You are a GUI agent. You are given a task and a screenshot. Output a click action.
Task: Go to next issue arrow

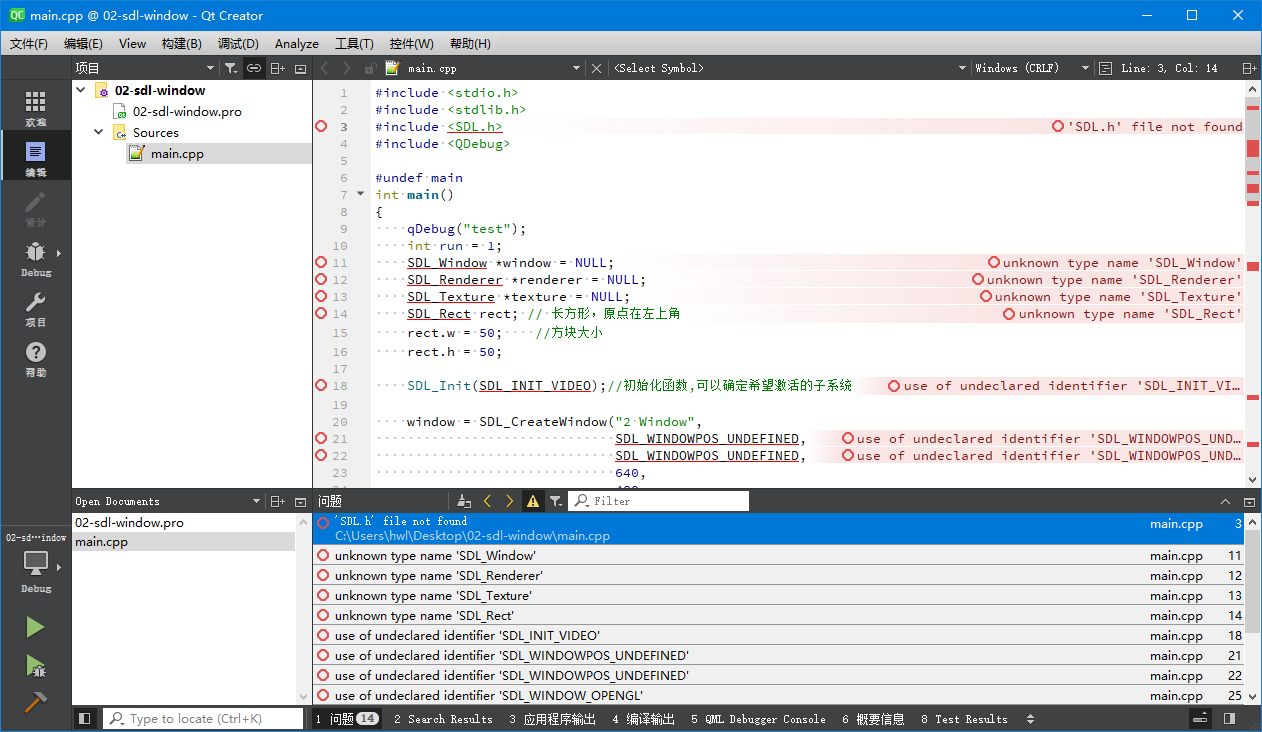pos(510,501)
